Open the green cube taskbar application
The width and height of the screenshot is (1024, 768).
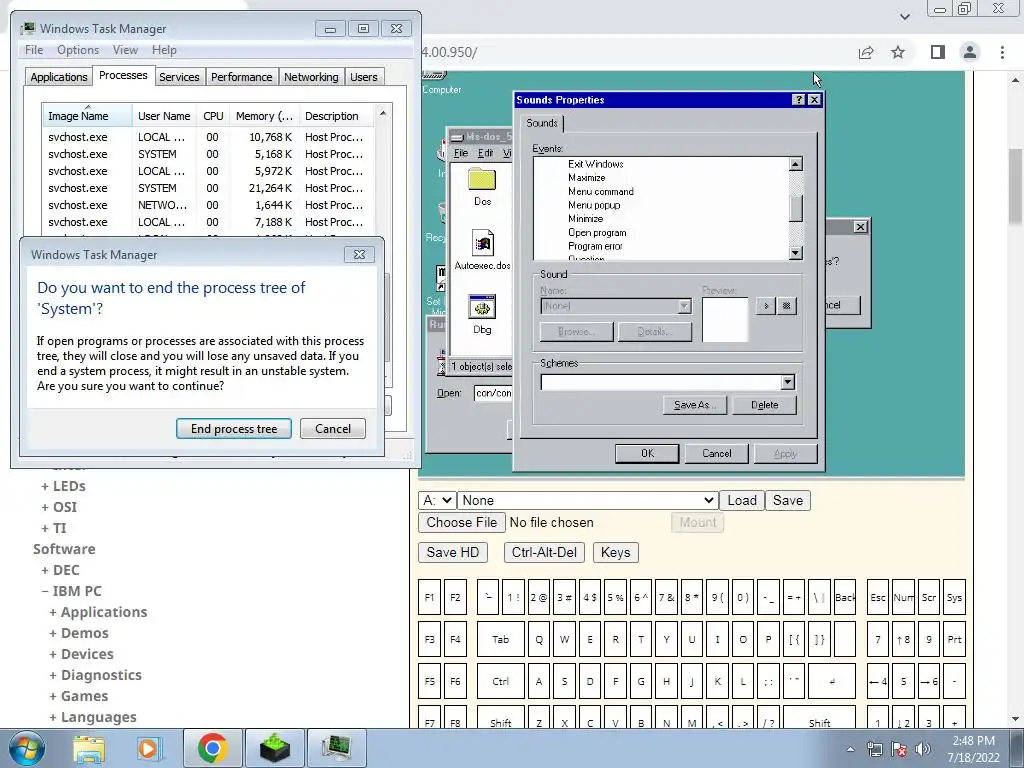(274, 748)
